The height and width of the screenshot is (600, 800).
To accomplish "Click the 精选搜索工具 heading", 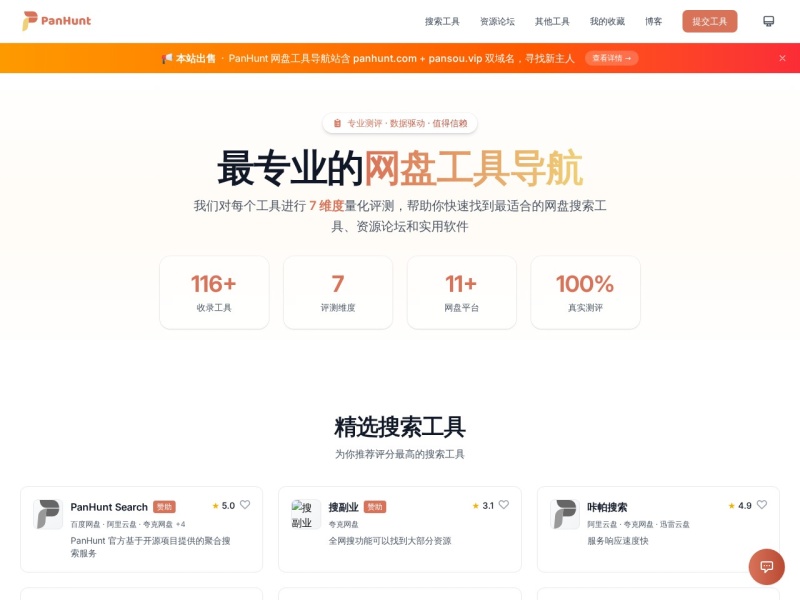I will click(400, 427).
